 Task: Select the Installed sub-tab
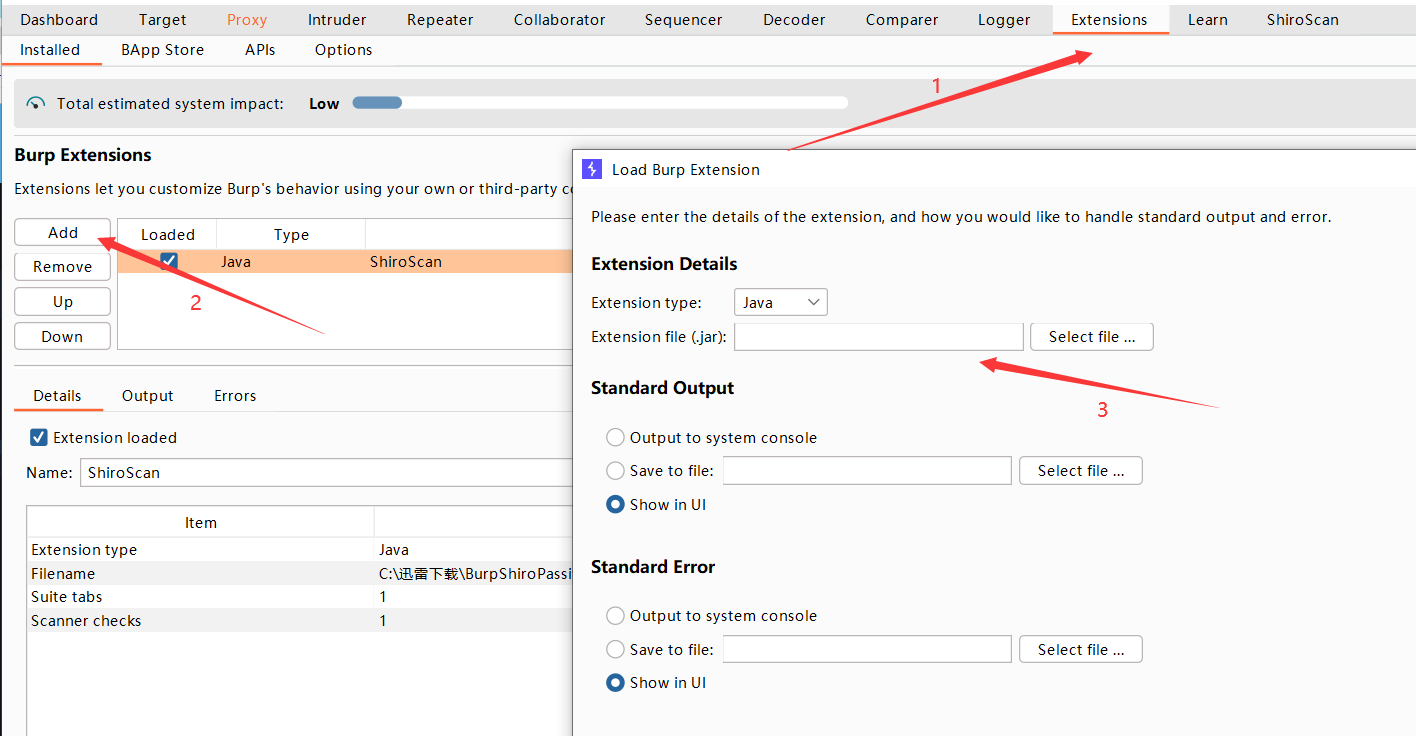point(50,49)
